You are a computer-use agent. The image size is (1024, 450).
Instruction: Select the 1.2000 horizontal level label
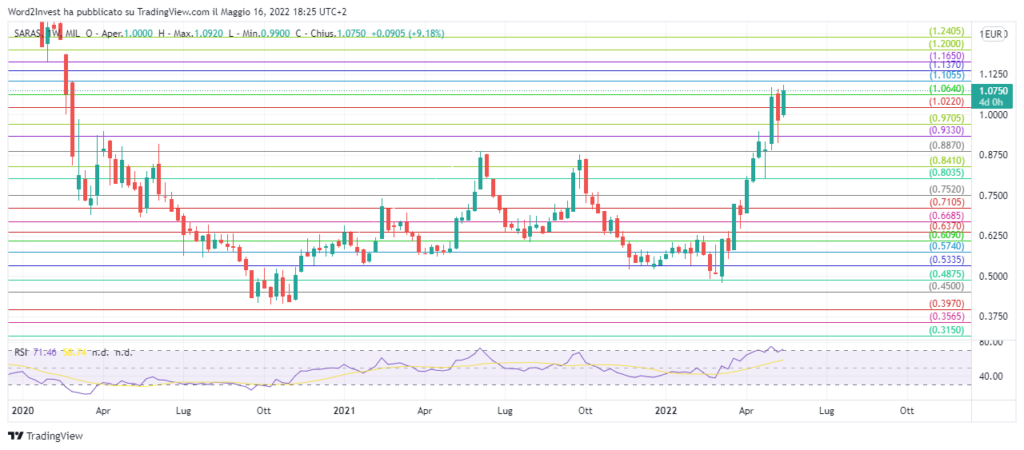point(946,45)
